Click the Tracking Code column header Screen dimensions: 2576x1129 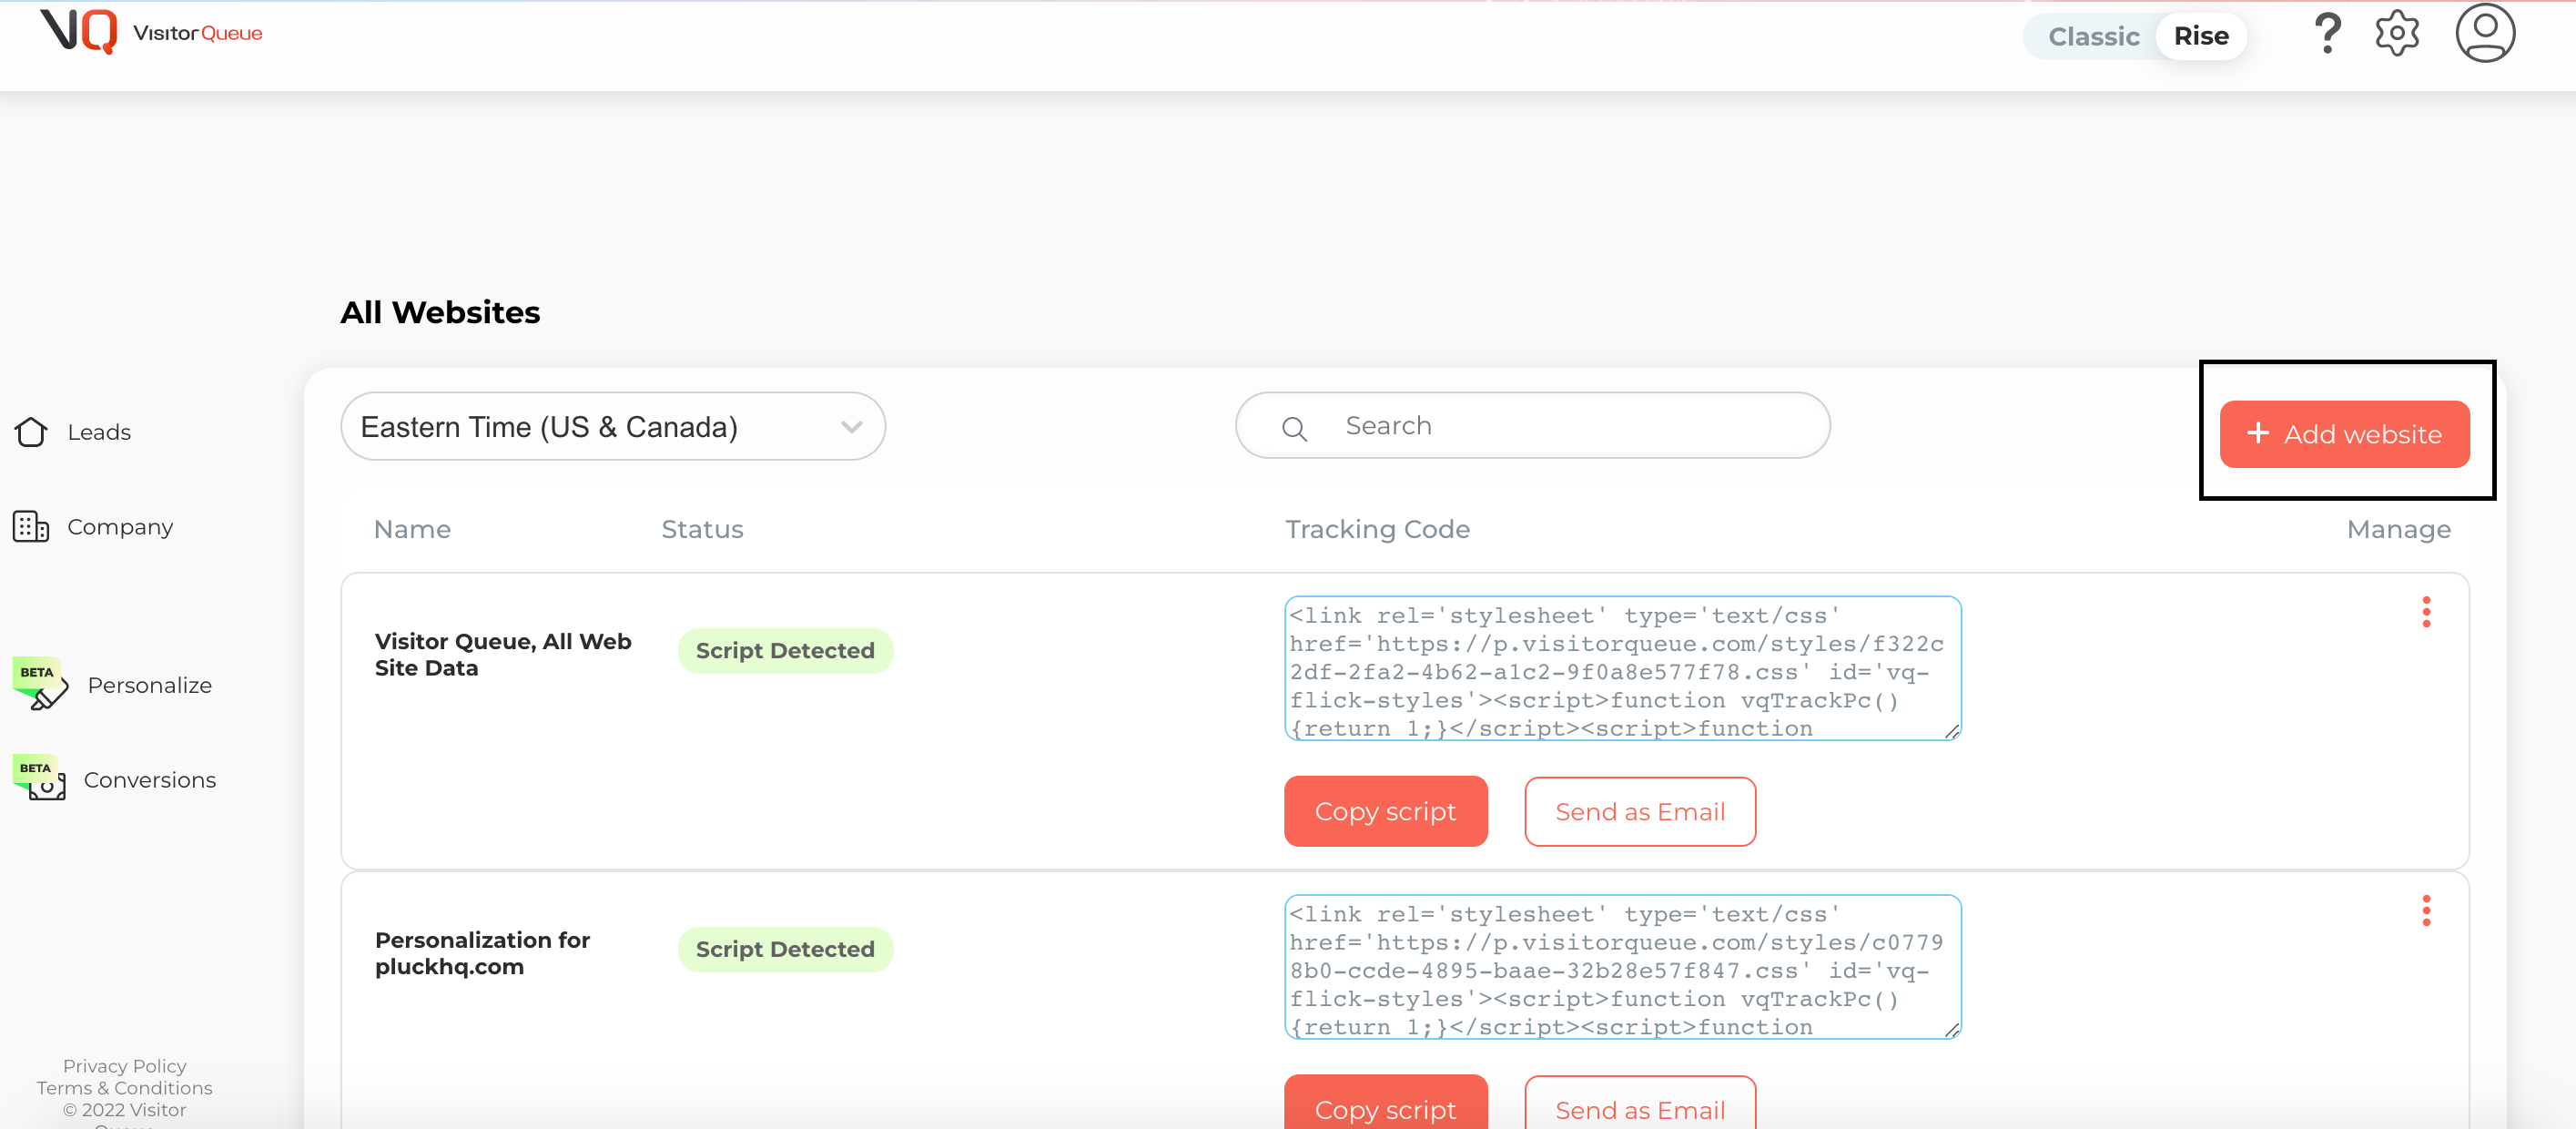1377,529
